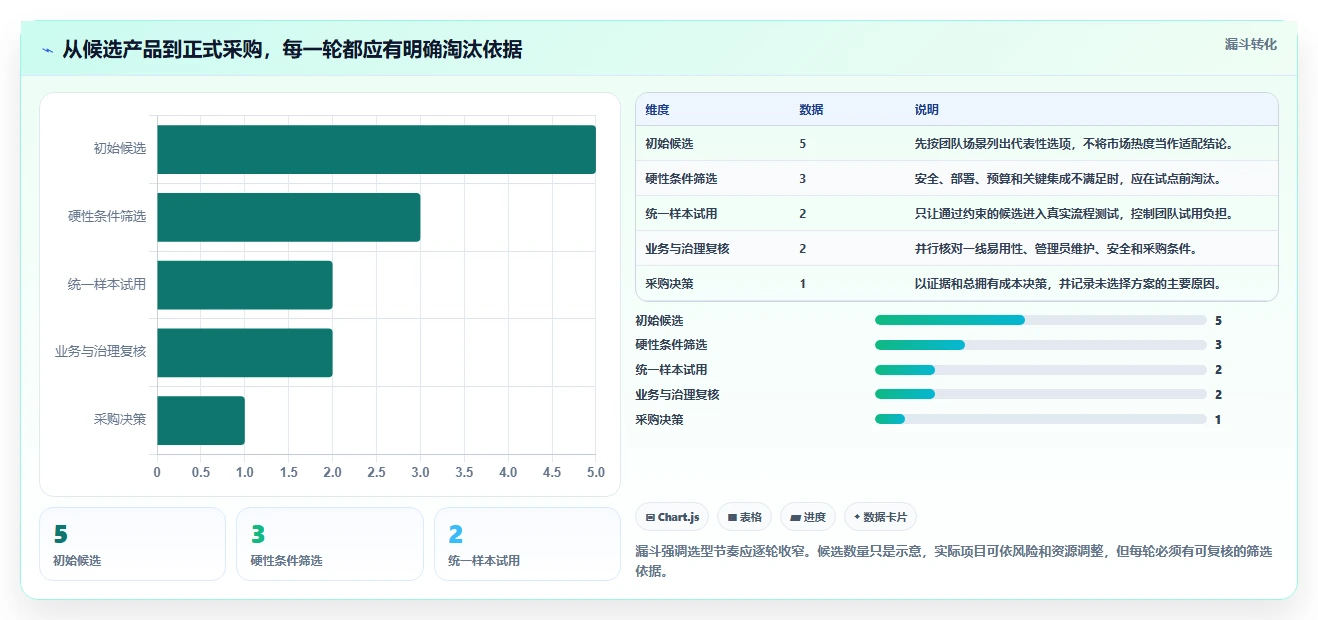This screenshot has width=1318, height=620.
Task: Click the value 1 beside the 采购决策 progress bar
Action: 1218,419
